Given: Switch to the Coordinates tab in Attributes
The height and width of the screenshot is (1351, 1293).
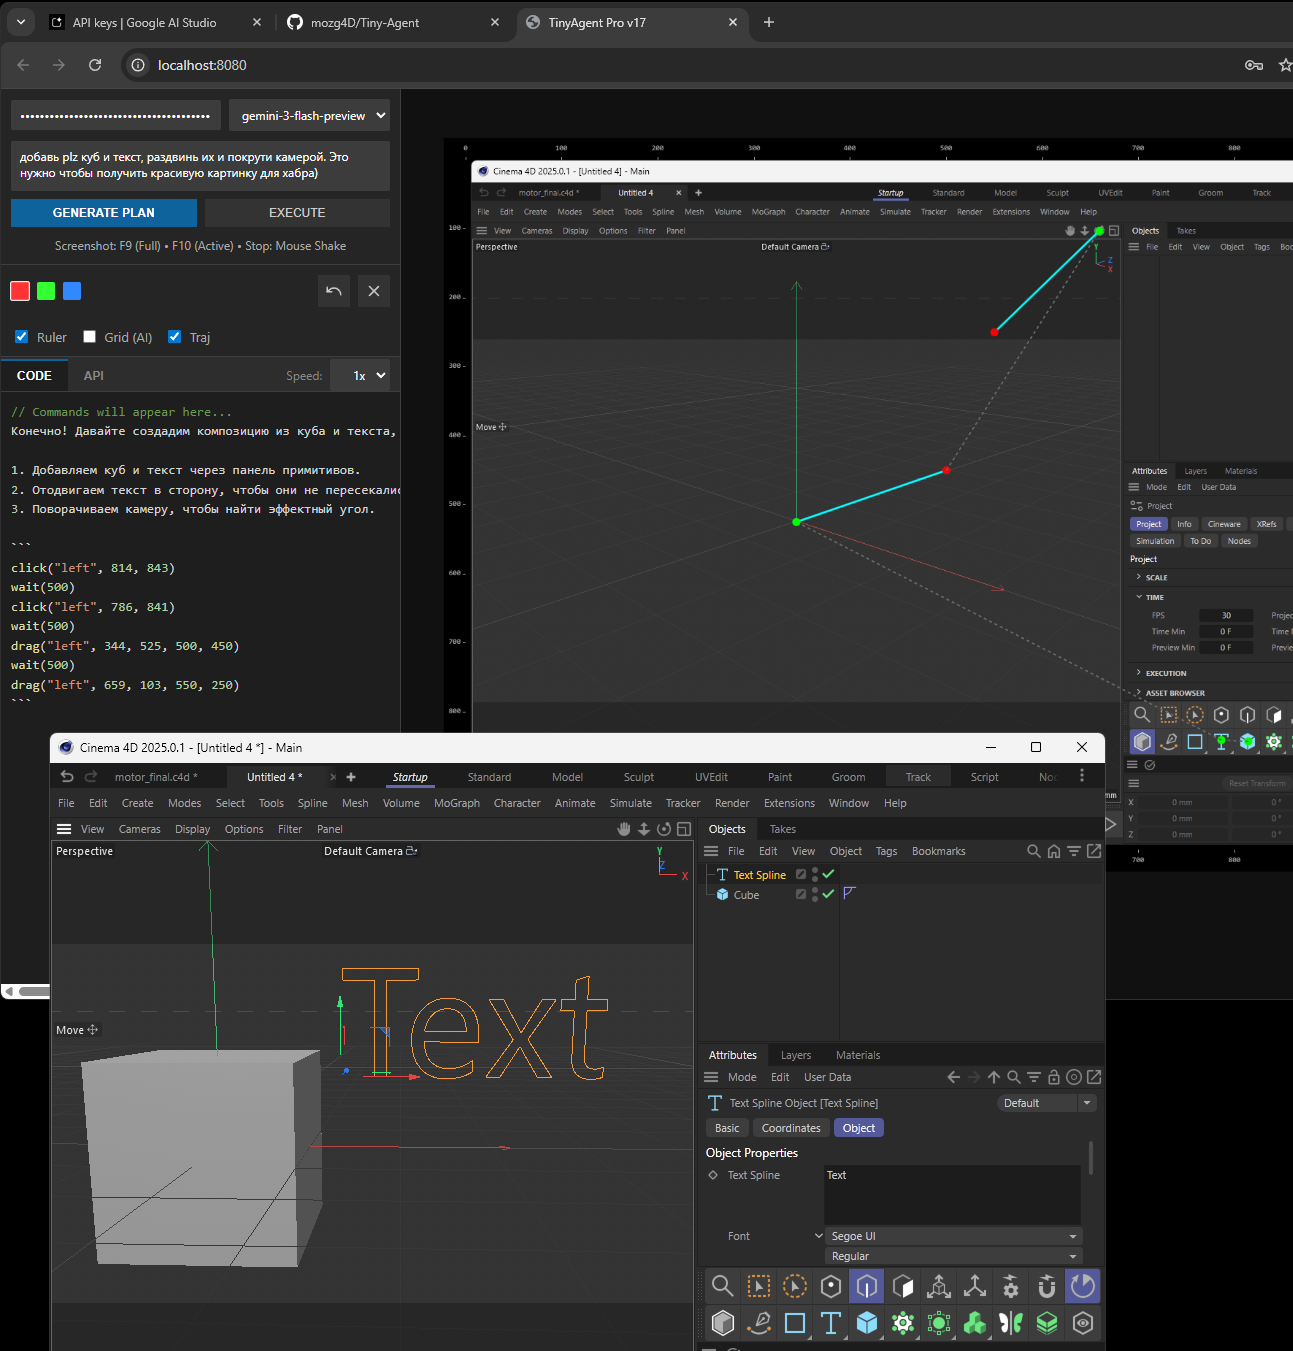Looking at the screenshot, I should tap(790, 1128).
